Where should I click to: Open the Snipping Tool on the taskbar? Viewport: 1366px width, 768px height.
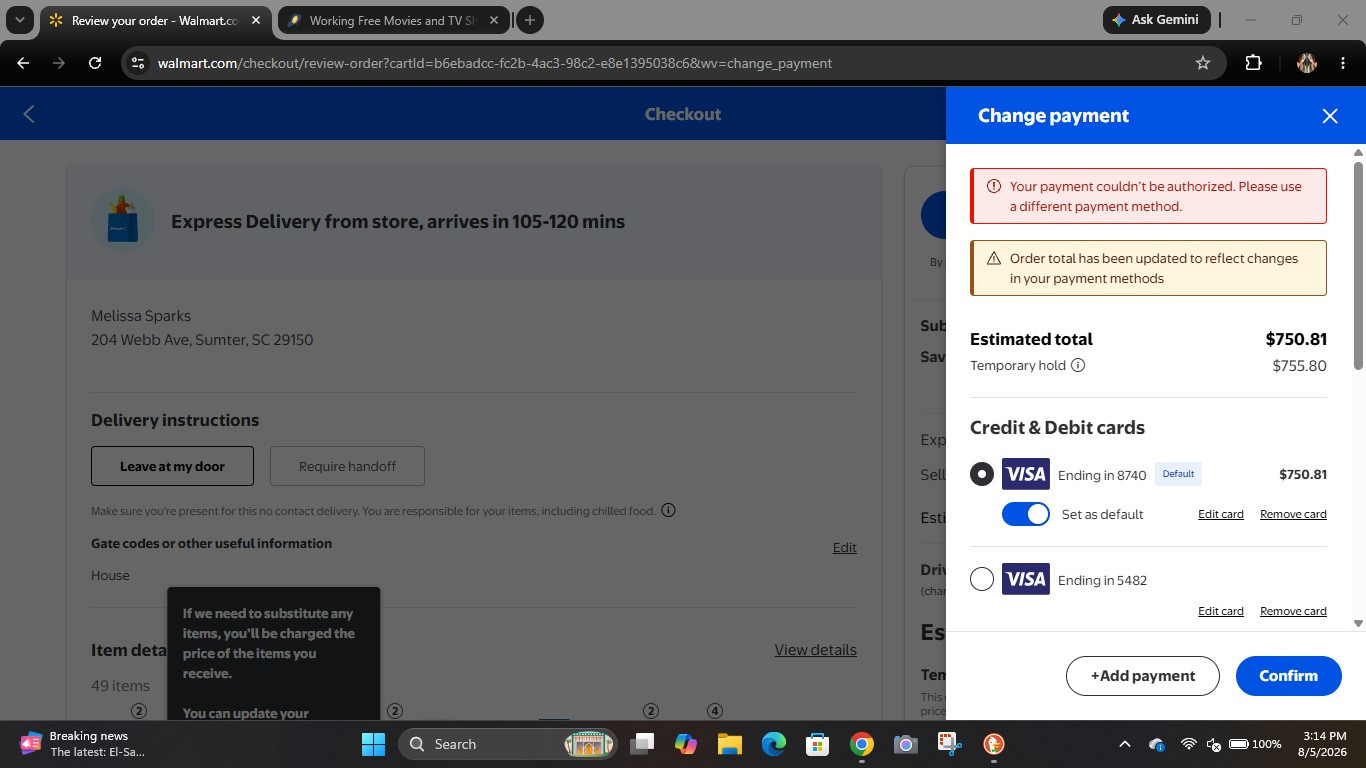click(x=949, y=744)
